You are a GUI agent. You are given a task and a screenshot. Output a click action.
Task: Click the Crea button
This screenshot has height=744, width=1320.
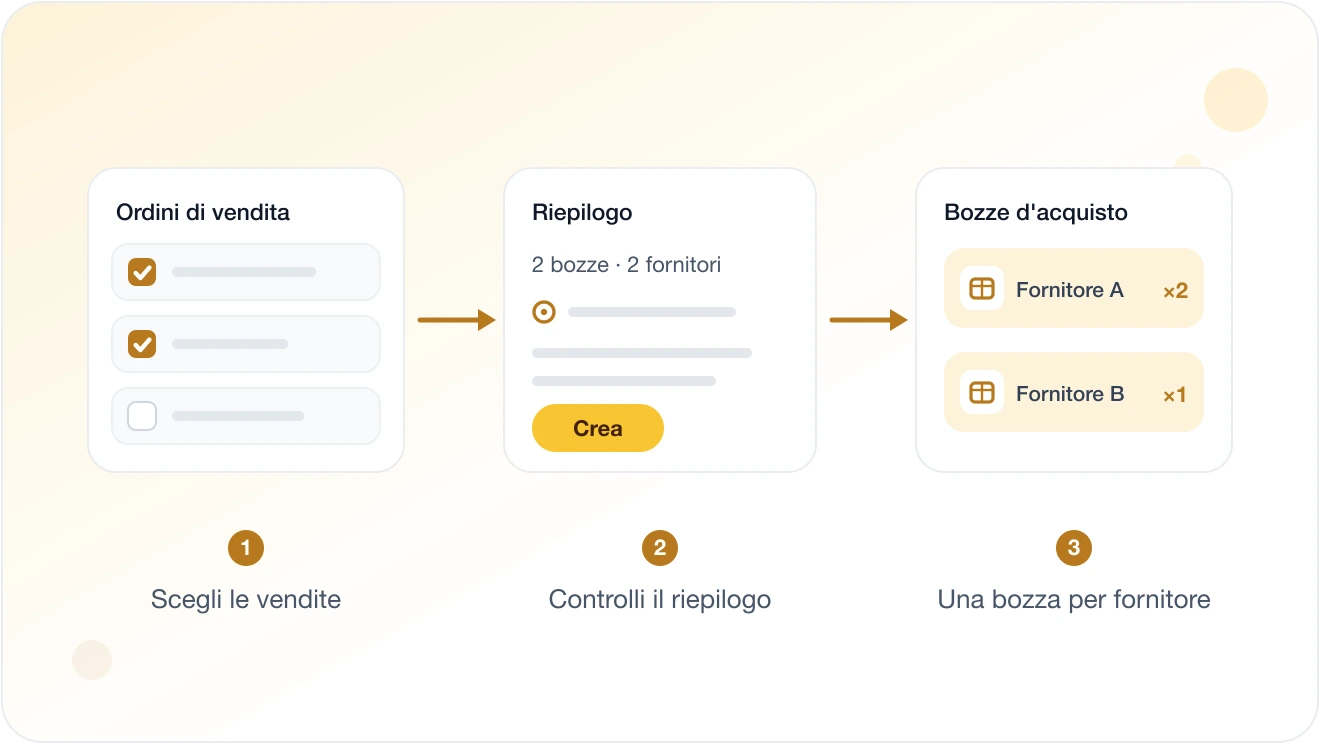598,428
